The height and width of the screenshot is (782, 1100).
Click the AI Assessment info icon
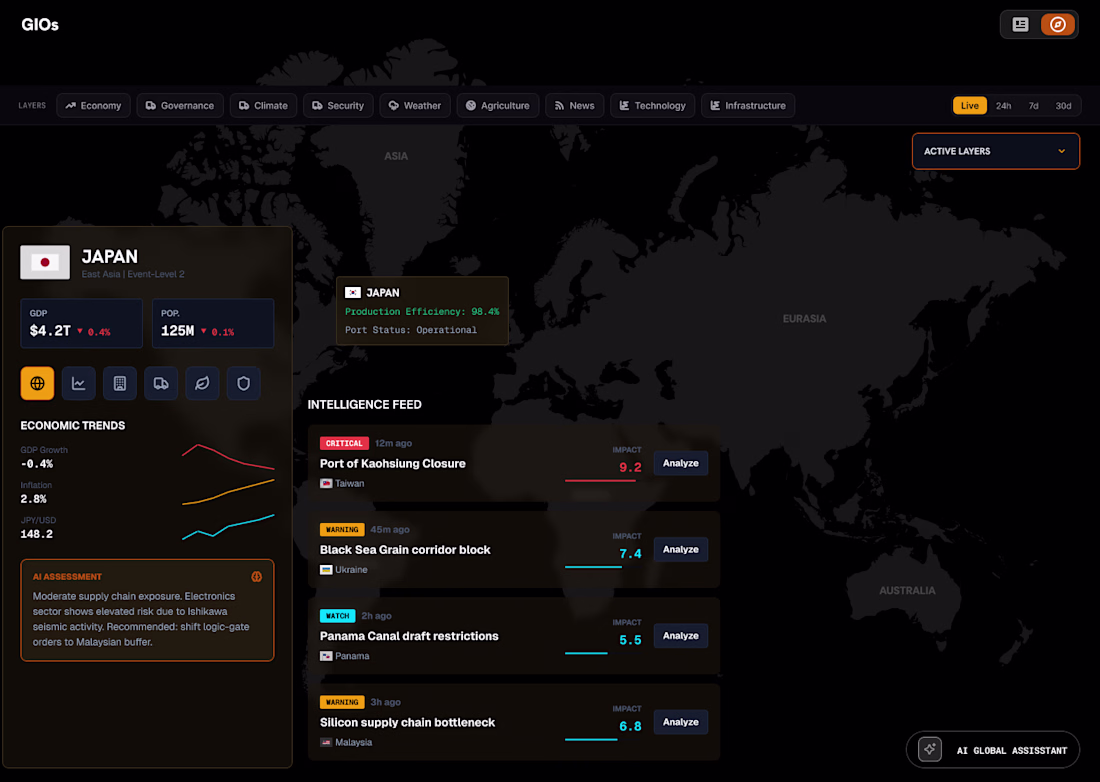pyautogui.click(x=257, y=577)
